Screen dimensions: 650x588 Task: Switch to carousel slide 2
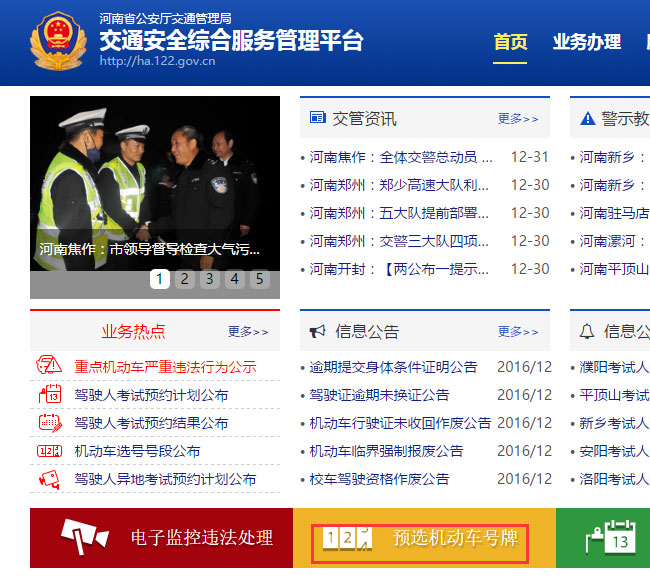pos(185,279)
